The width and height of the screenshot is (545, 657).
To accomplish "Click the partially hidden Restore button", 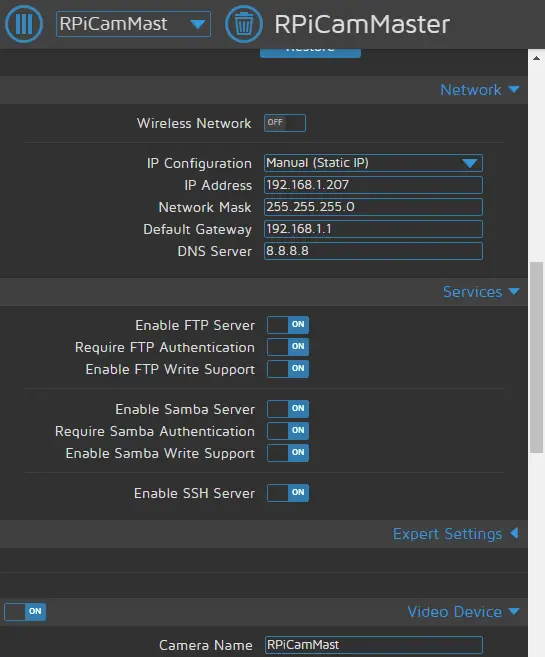I will [x=310, y=53].
